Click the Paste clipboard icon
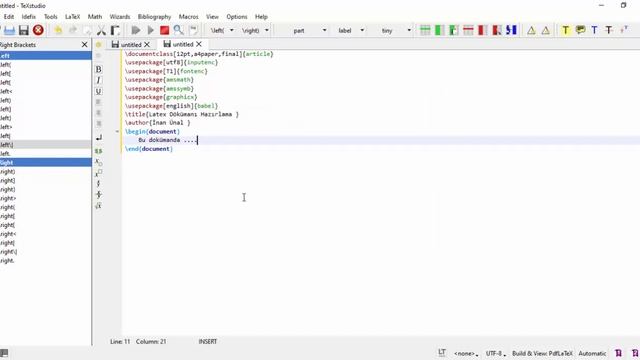 115,30
